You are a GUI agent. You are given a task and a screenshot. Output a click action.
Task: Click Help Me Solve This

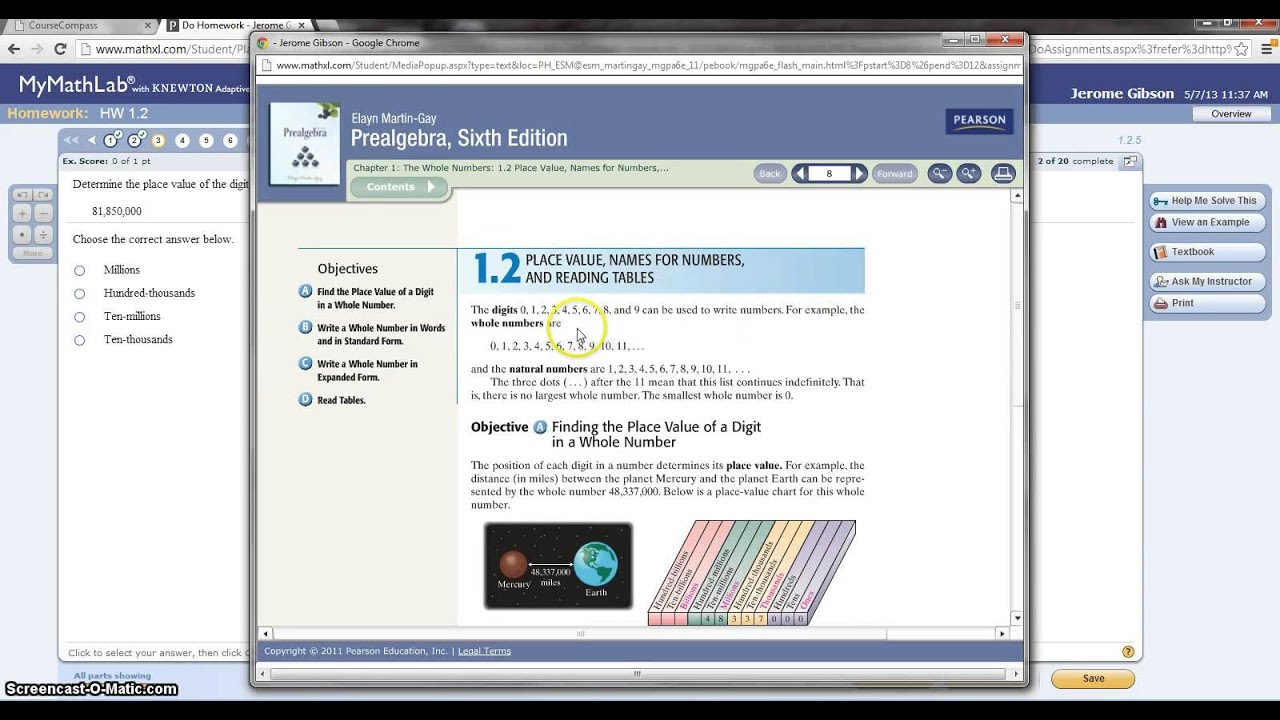(x=1207, y=201)
